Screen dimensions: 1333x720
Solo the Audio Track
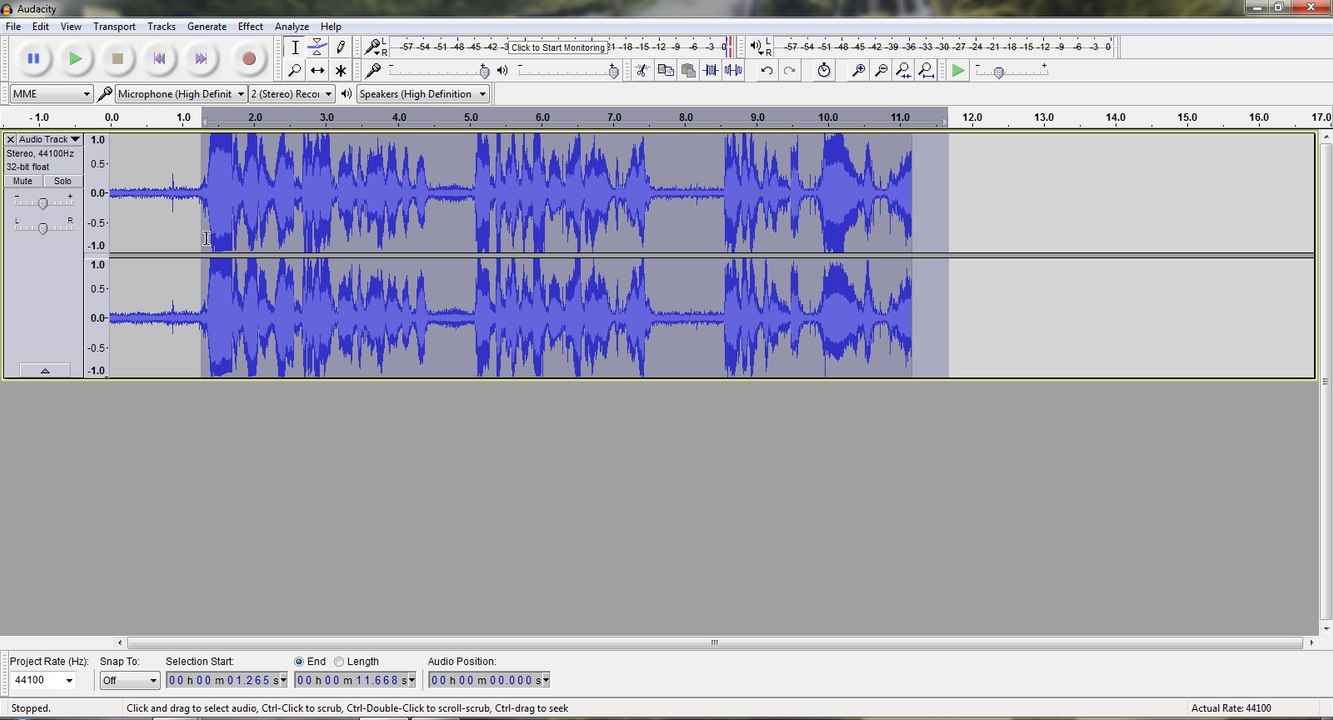coord(63,181)
